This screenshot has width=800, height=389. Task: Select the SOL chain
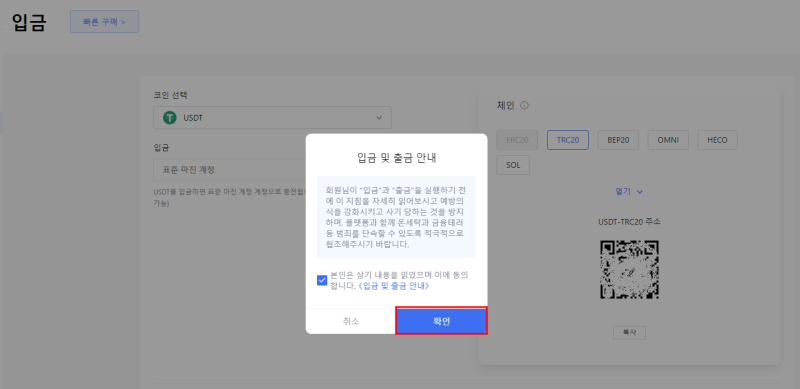click(513, 165)
